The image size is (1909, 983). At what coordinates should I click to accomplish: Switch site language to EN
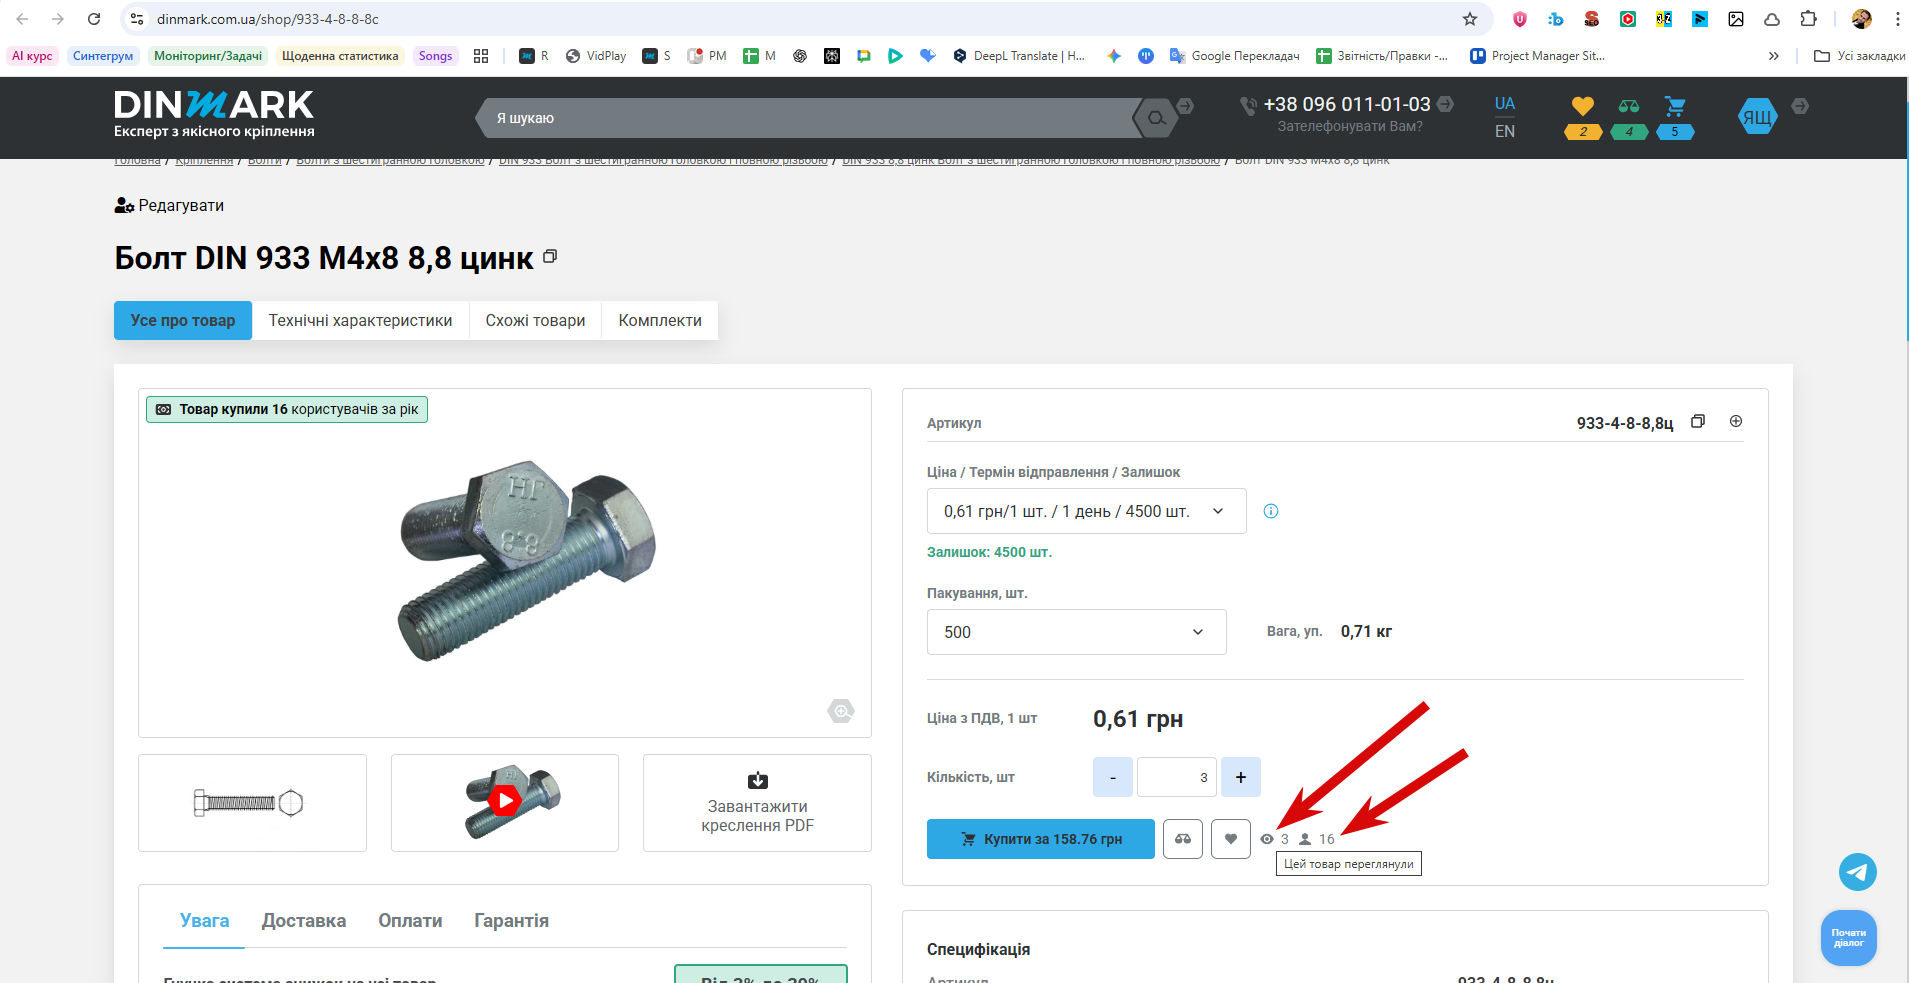tap(1505, 131)
